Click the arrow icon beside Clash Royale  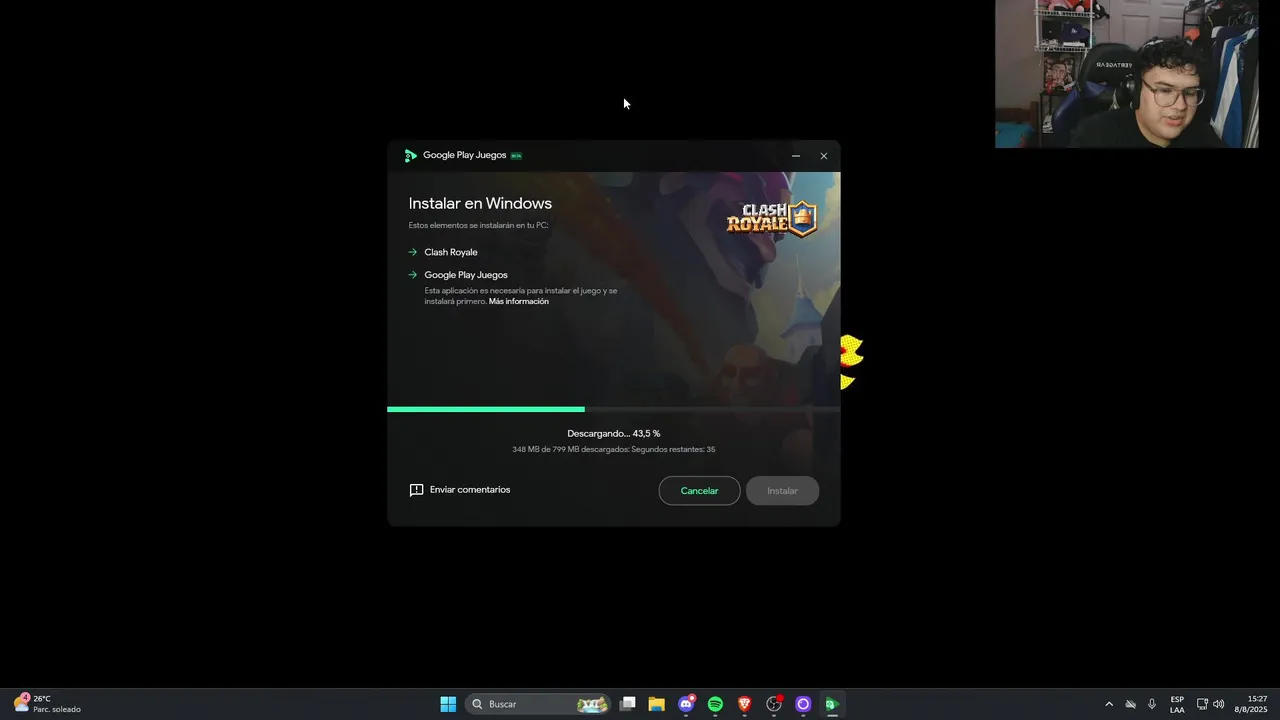413,252
